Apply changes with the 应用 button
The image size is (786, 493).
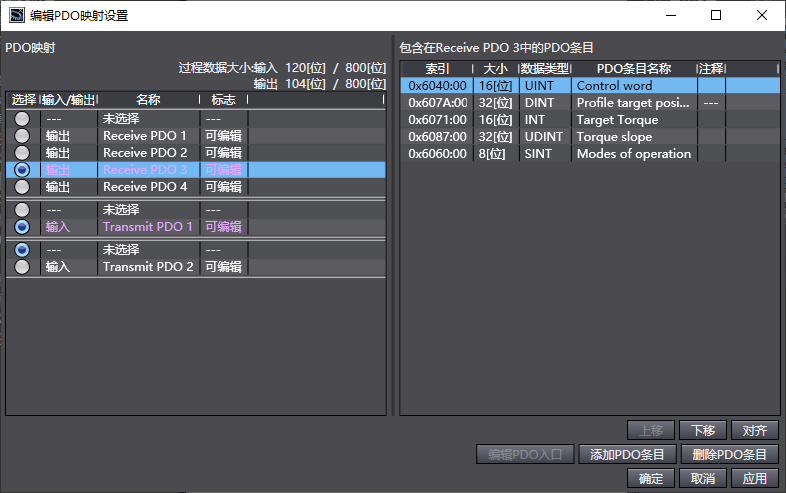pos(755,478)
